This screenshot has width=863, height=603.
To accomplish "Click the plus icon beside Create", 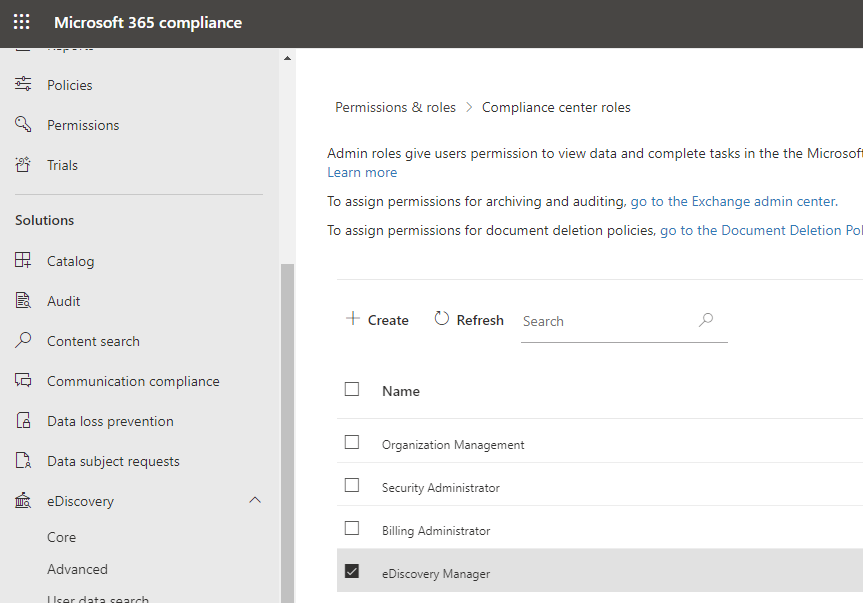I will point(353,319).
